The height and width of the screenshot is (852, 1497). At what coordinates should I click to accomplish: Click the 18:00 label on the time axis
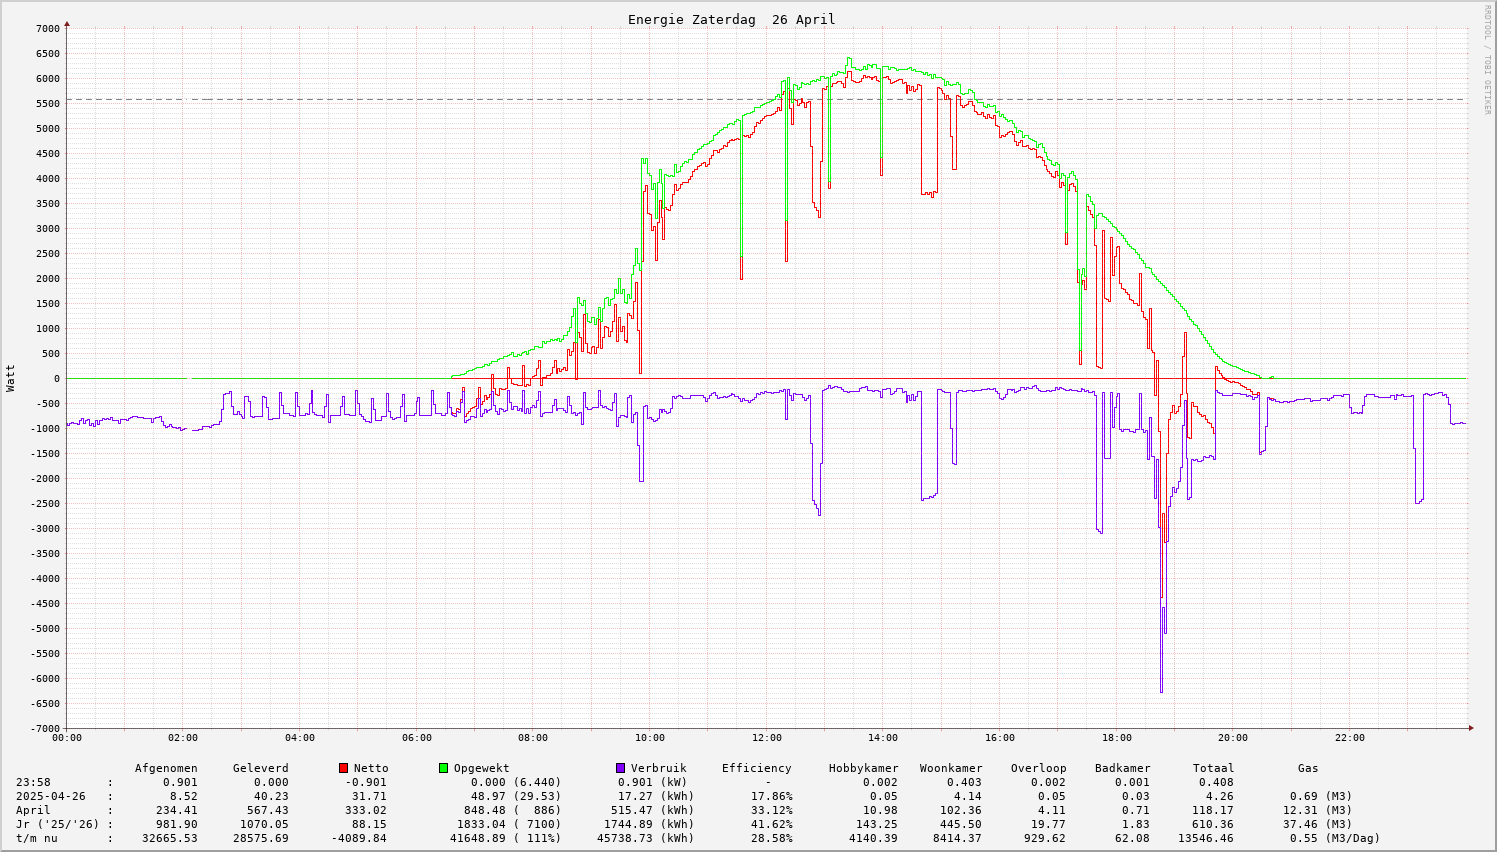[1116, 738]
